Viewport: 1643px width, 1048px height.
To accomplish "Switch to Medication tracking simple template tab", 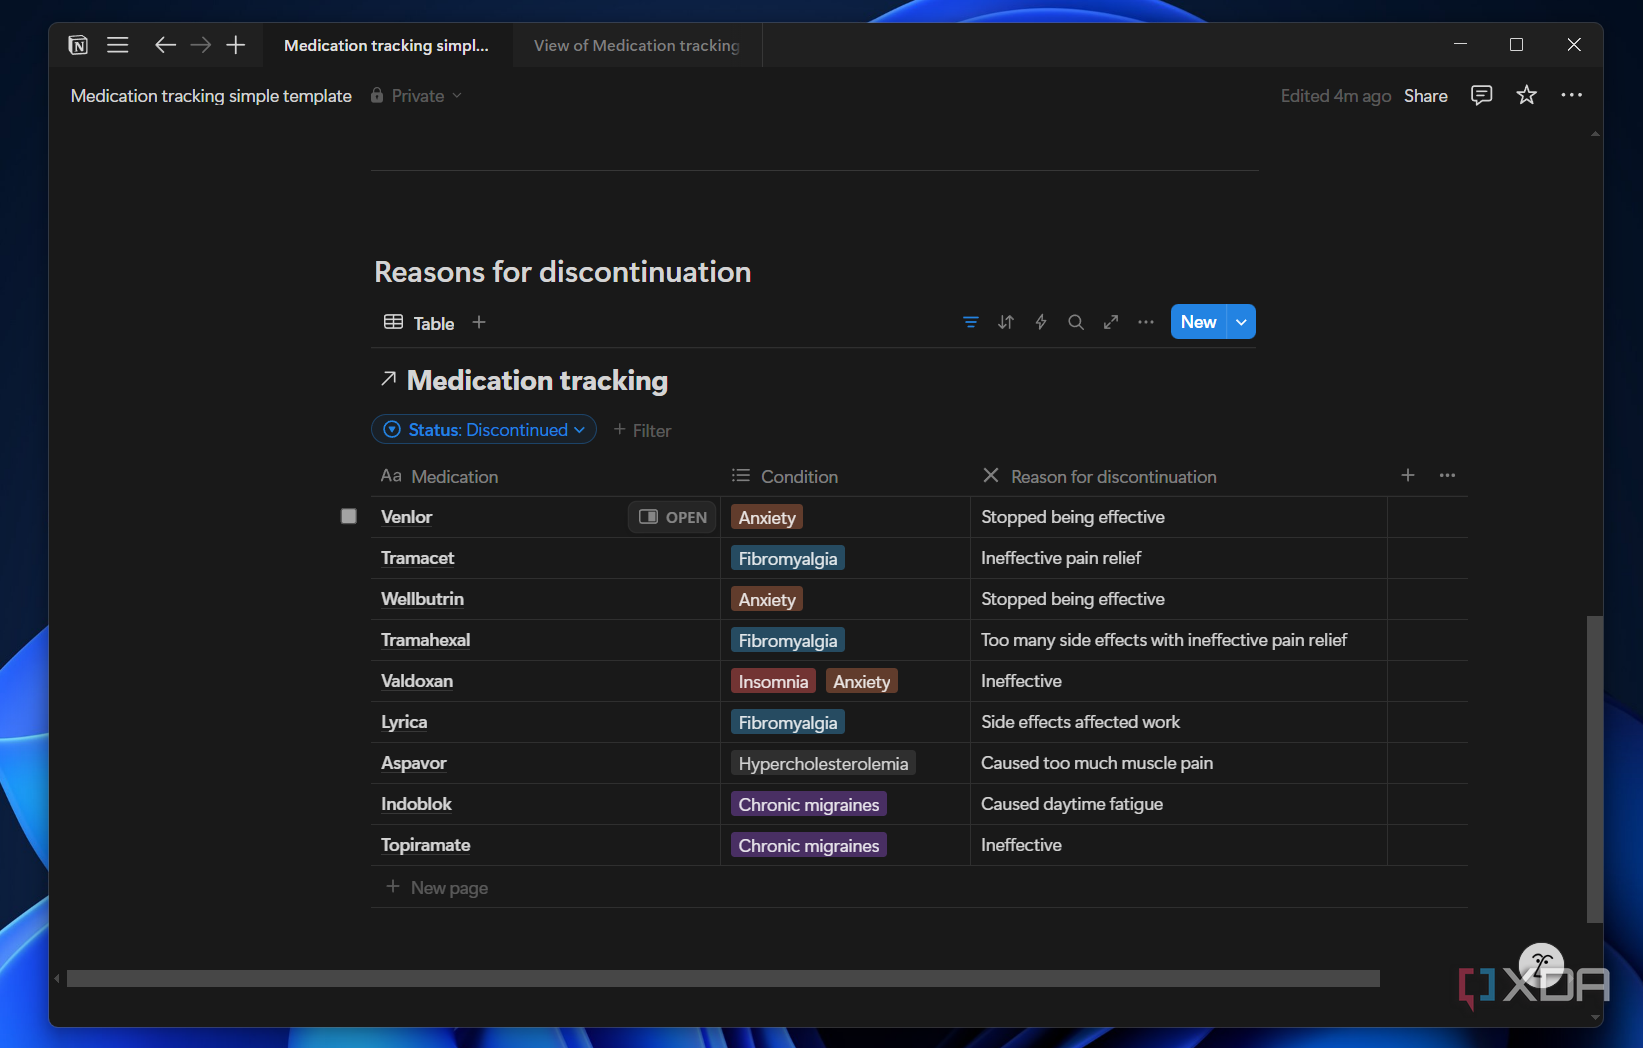I will click(387, 45).
